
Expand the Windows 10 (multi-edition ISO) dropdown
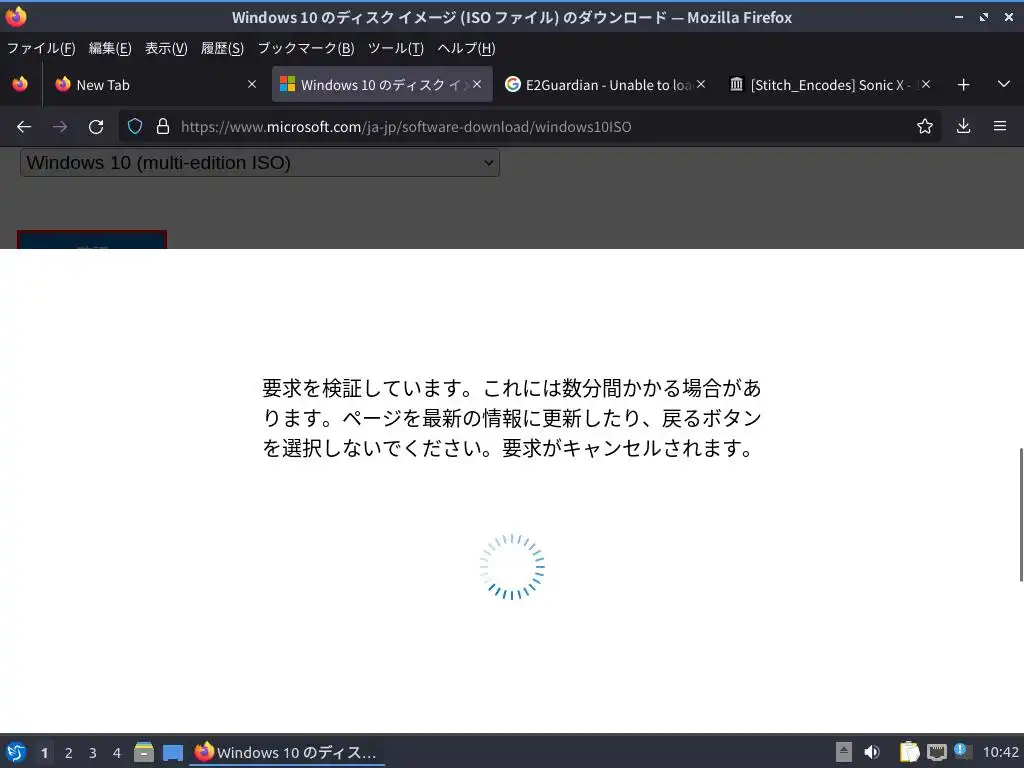pos(260,163)
